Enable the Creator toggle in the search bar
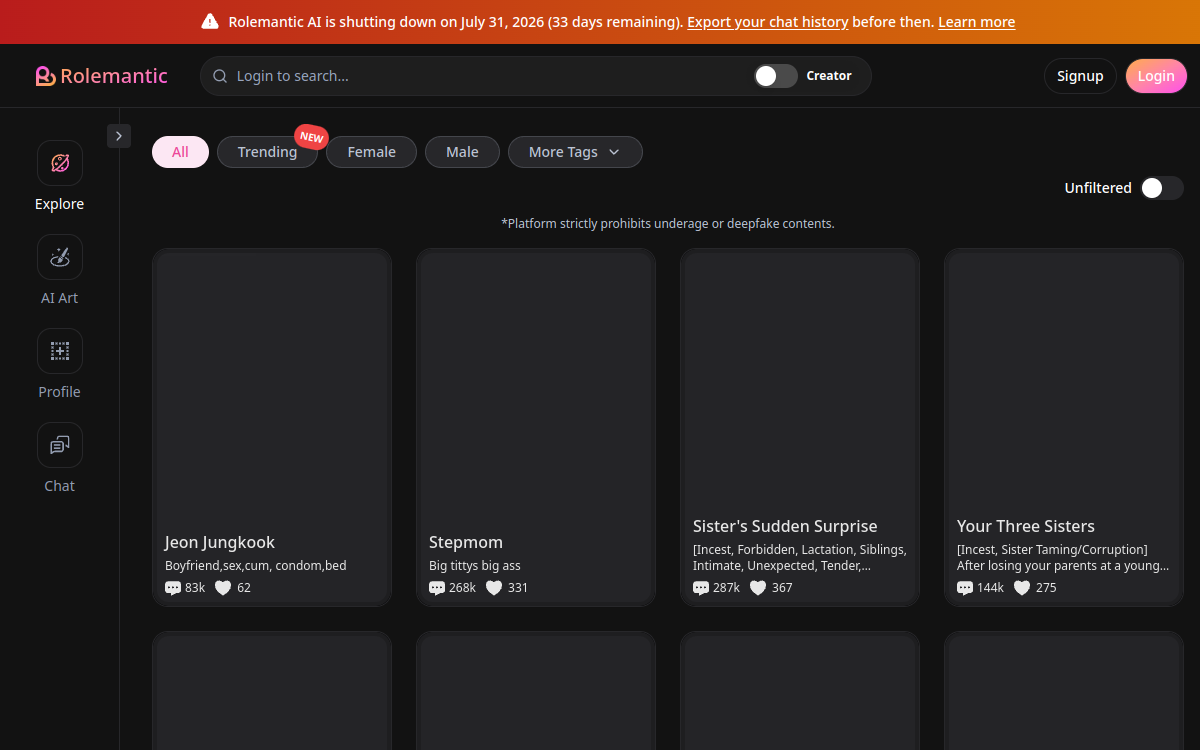Screen dimensions: 1200x750 776,76
